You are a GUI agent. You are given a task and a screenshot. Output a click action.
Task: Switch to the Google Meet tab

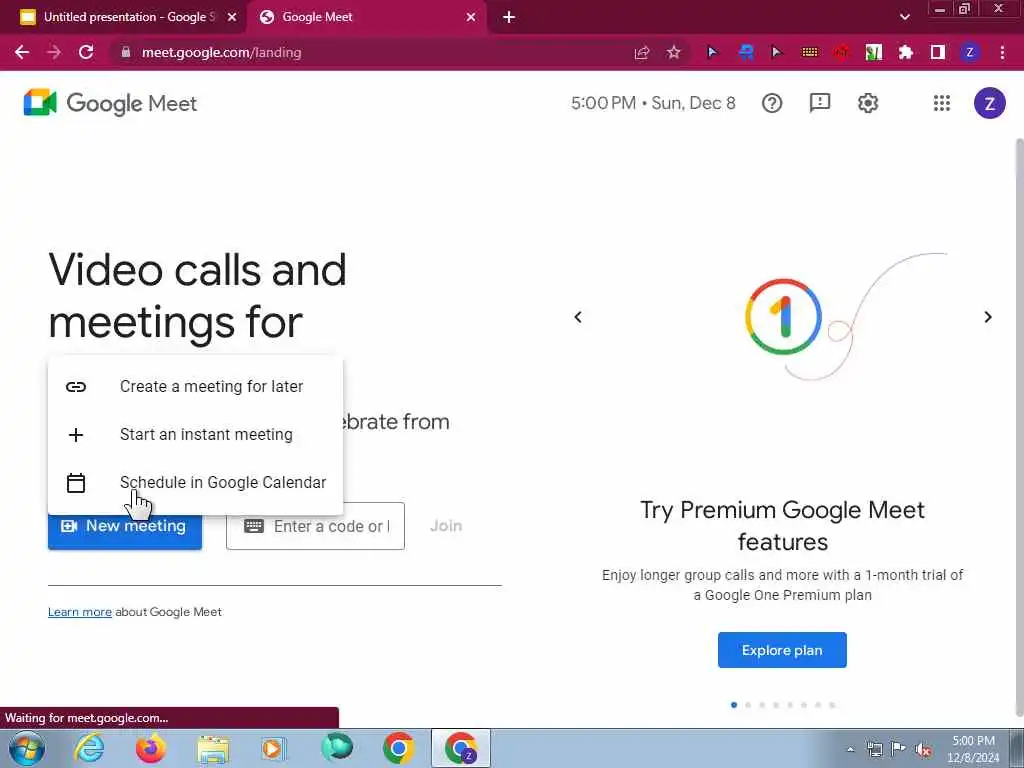pyautogui.click(x=366, y=17)
